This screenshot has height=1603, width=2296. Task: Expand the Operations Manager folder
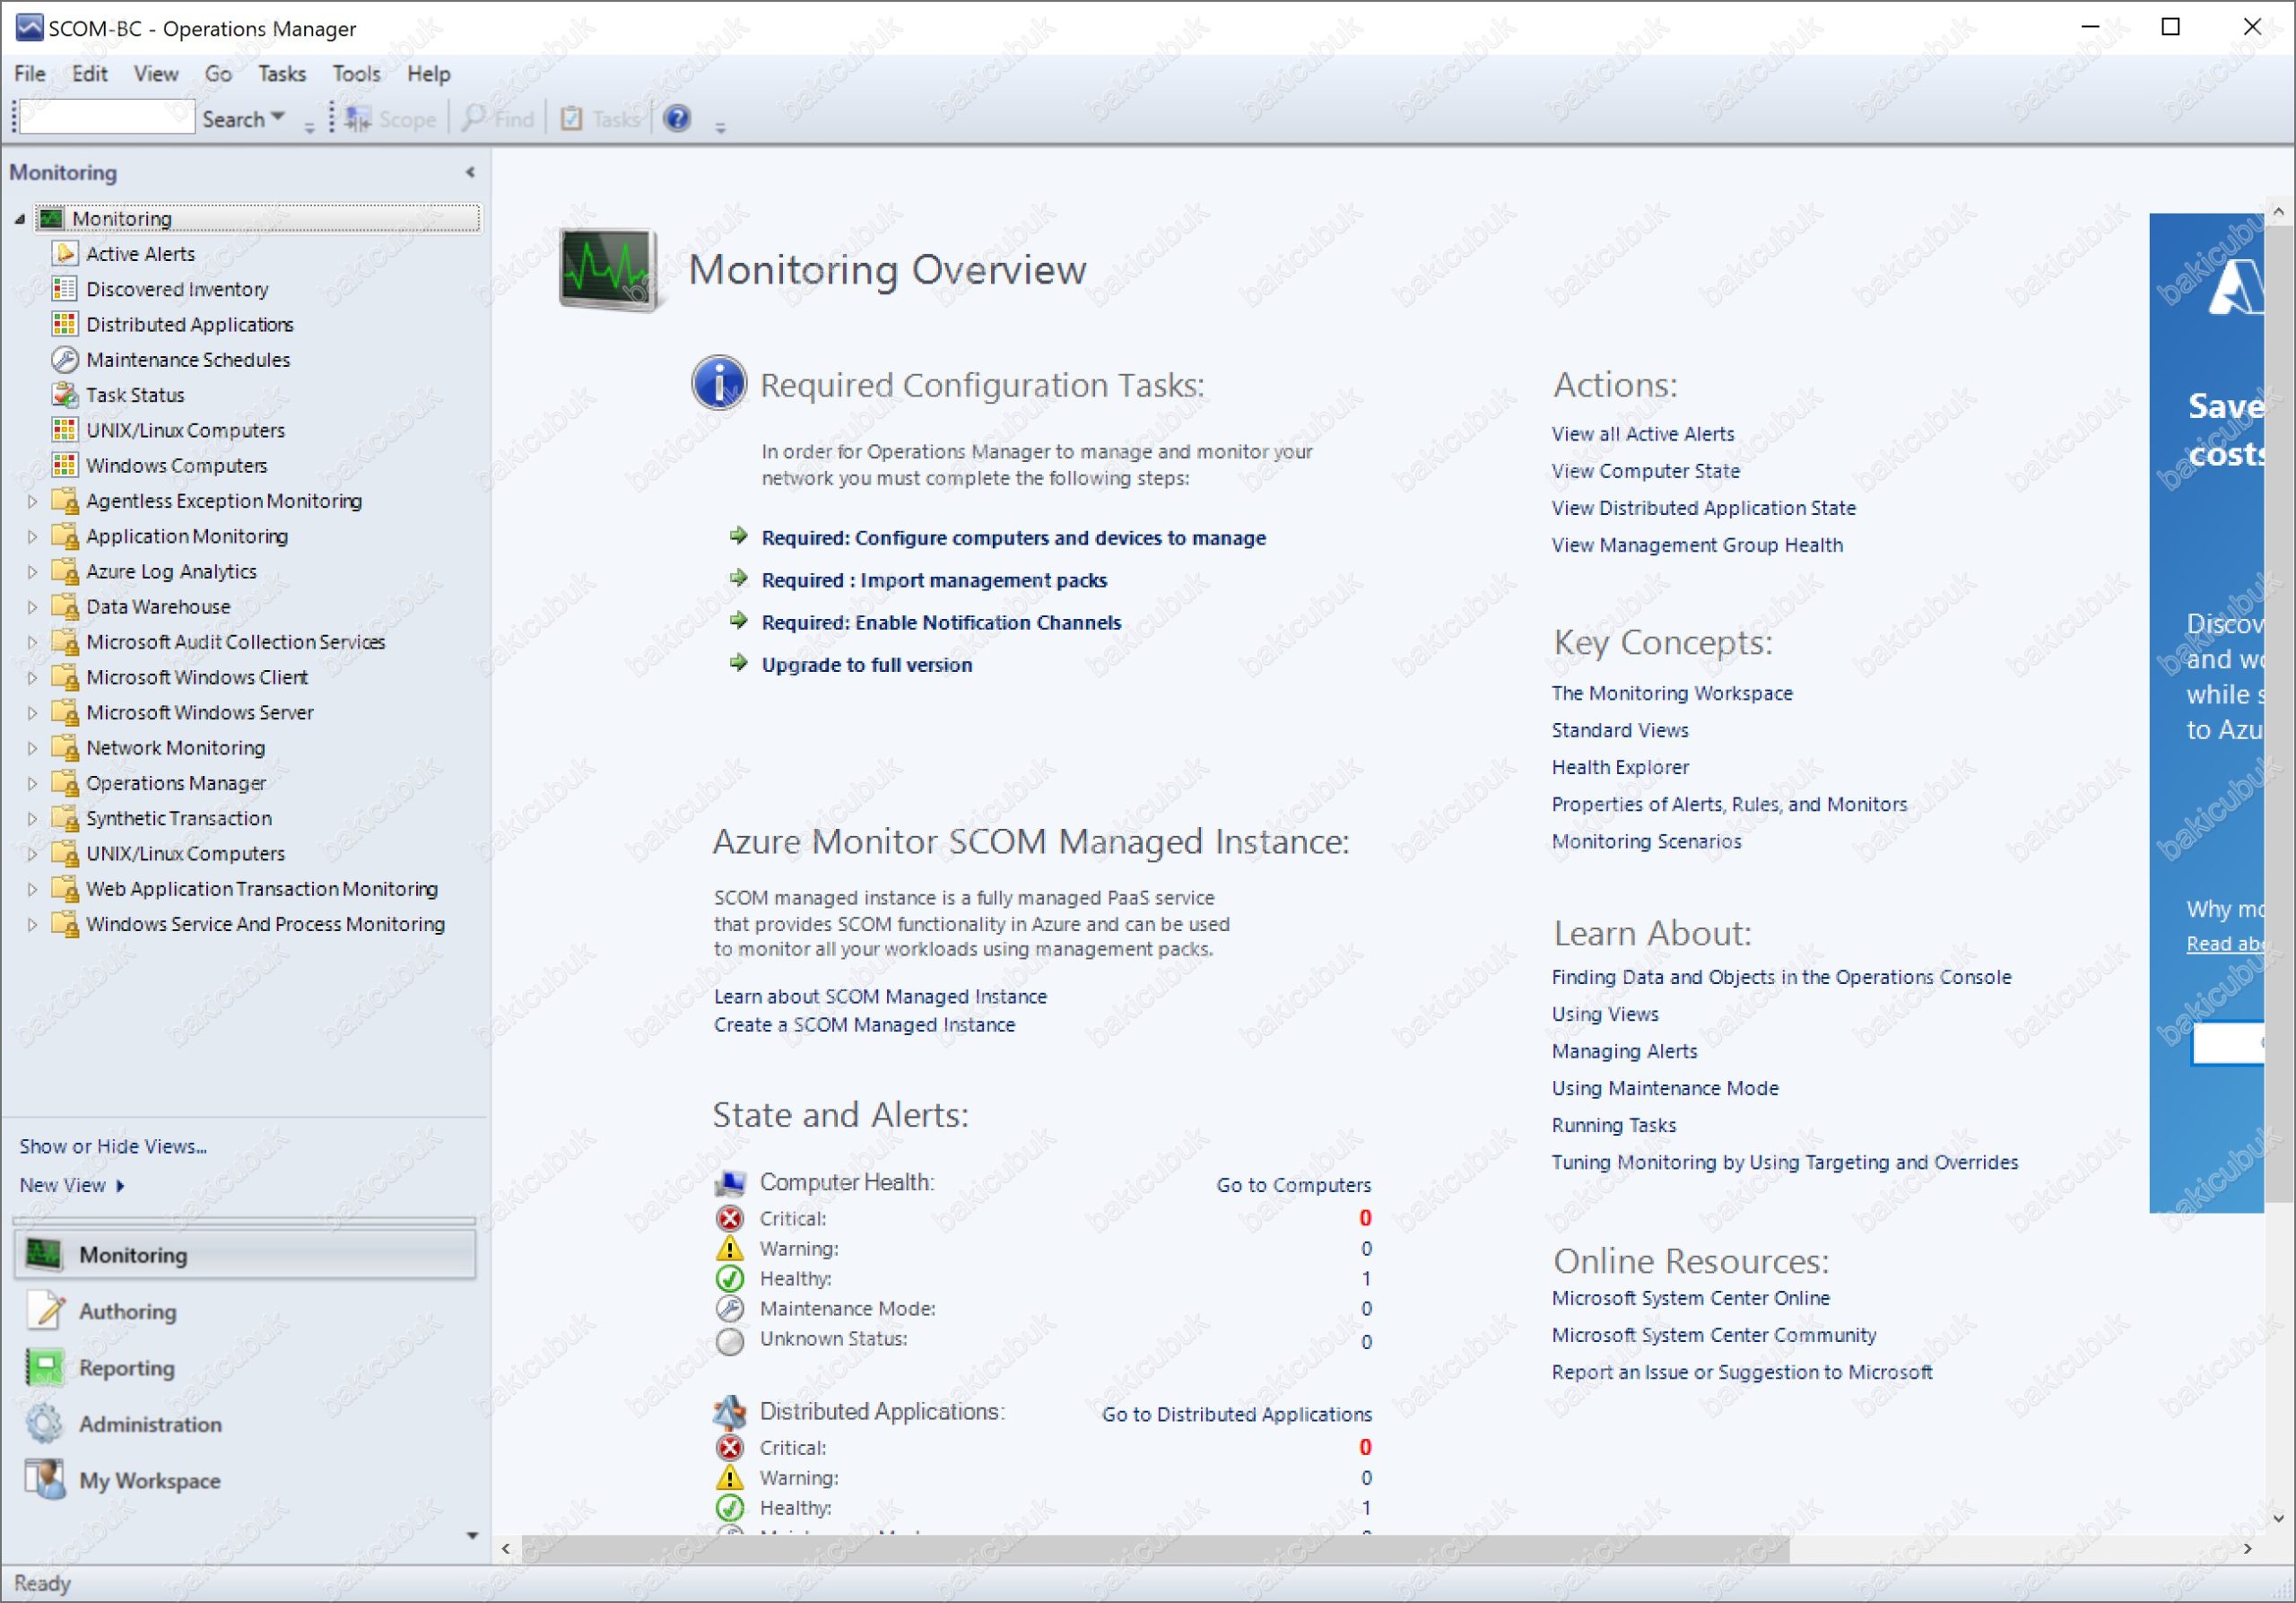pyautogui.click(x=32, y=782)
